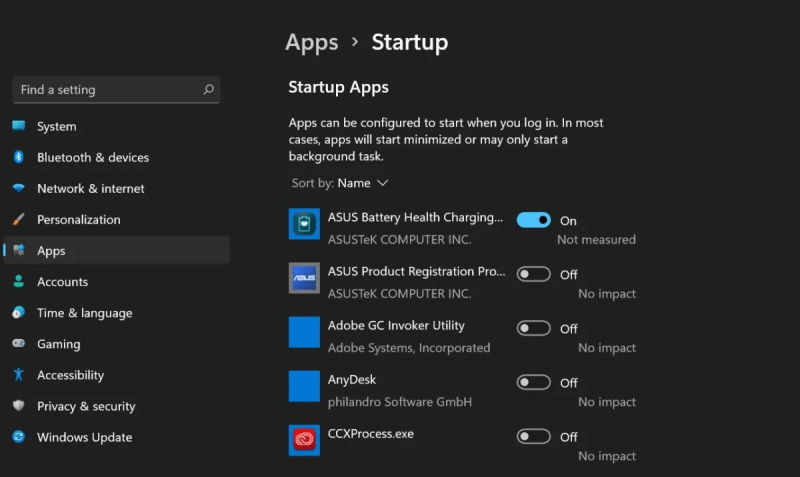800x477 pixels.
Task: Click the Not measured impact label
Action: click(596, 239)
